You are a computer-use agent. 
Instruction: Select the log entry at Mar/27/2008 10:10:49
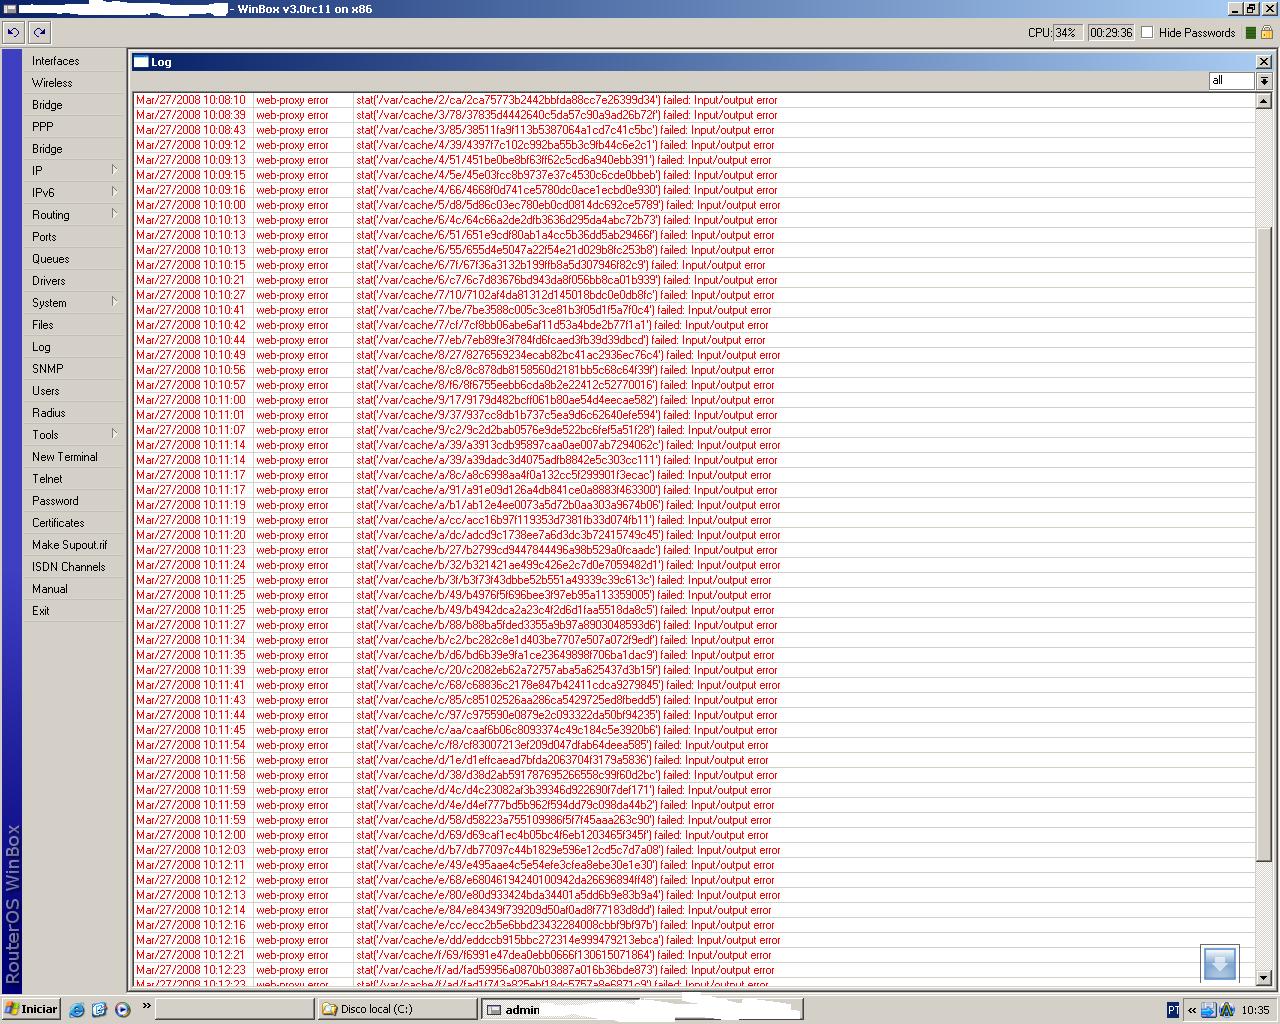point(694,355)
